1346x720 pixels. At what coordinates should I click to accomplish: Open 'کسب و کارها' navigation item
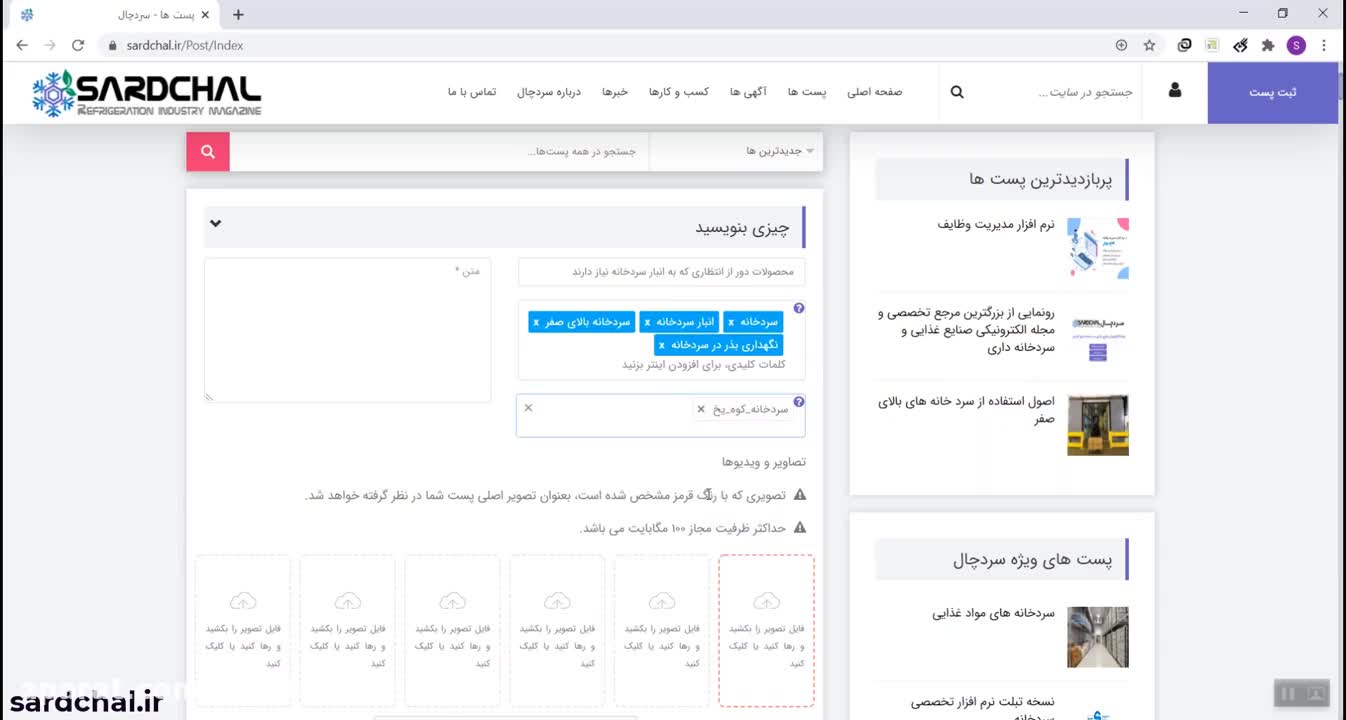click(678, 92)
